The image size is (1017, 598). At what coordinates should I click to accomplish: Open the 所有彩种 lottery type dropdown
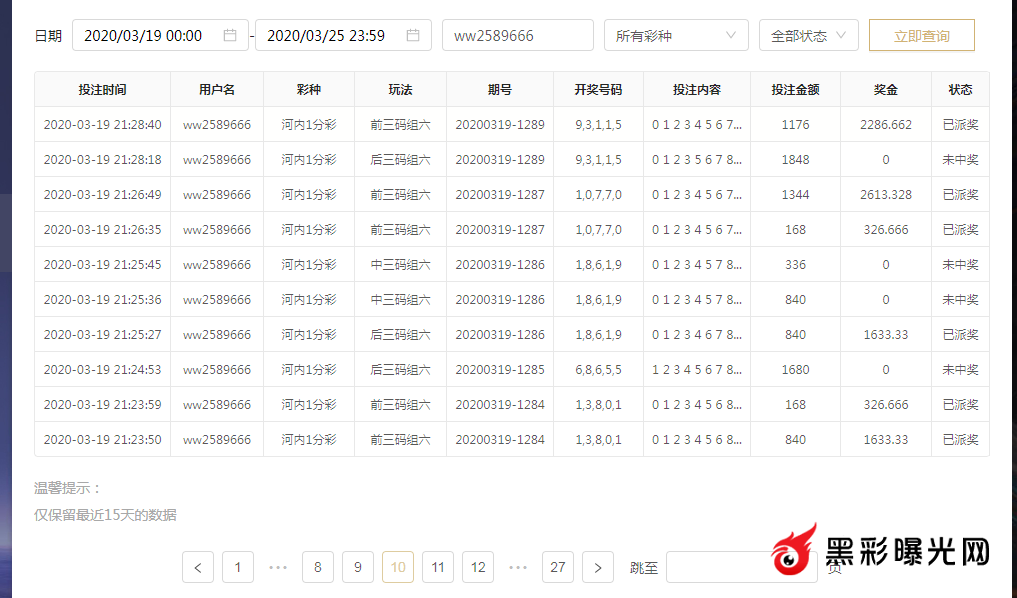676,35
